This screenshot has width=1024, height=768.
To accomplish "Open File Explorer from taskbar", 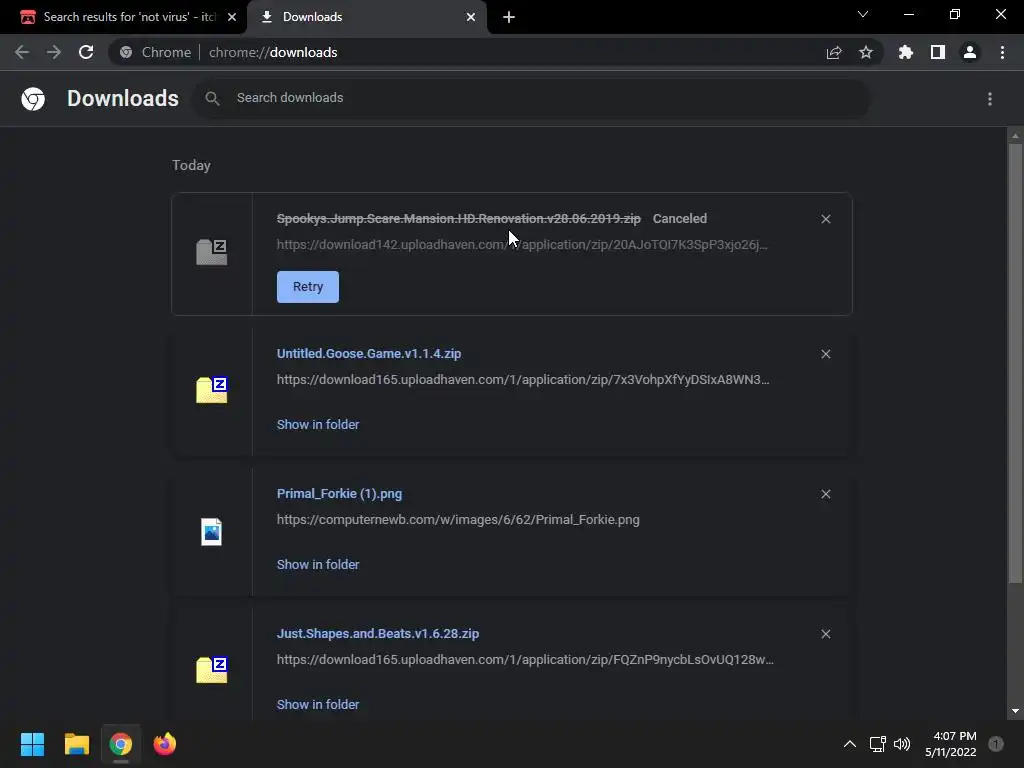I will [76, 744].
